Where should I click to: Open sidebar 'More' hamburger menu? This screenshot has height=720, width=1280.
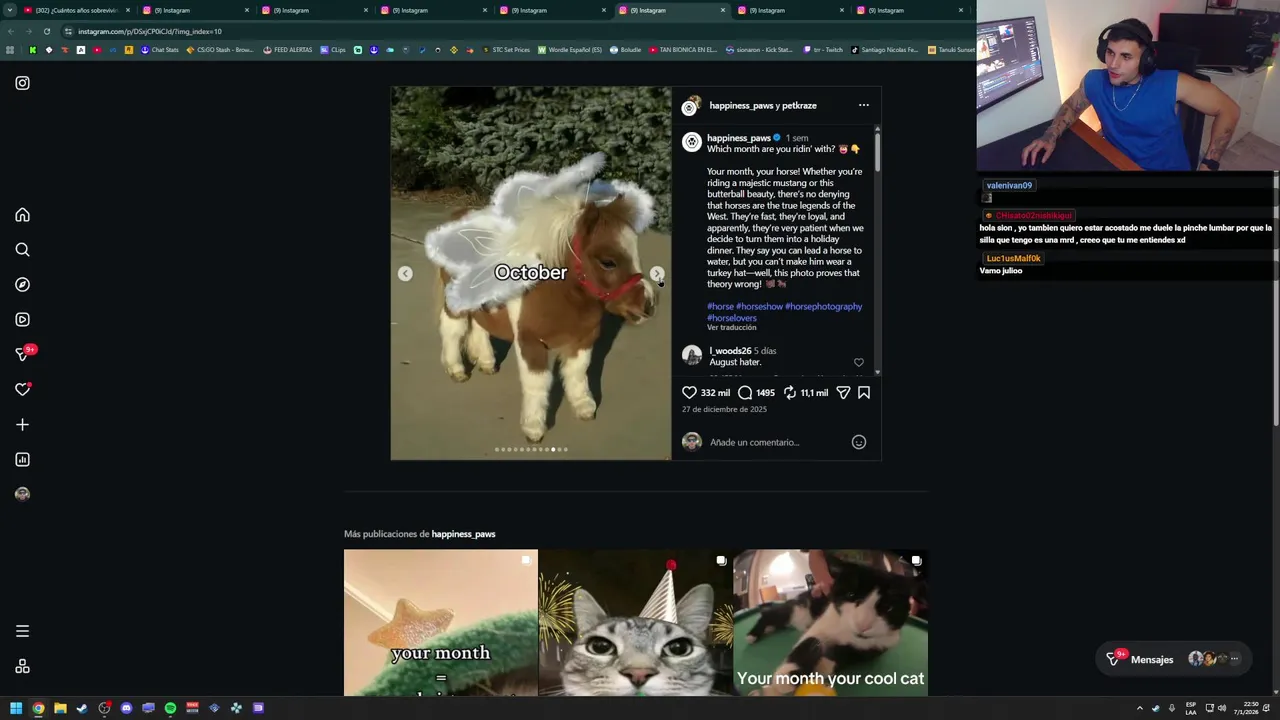[x=22, y=631]
